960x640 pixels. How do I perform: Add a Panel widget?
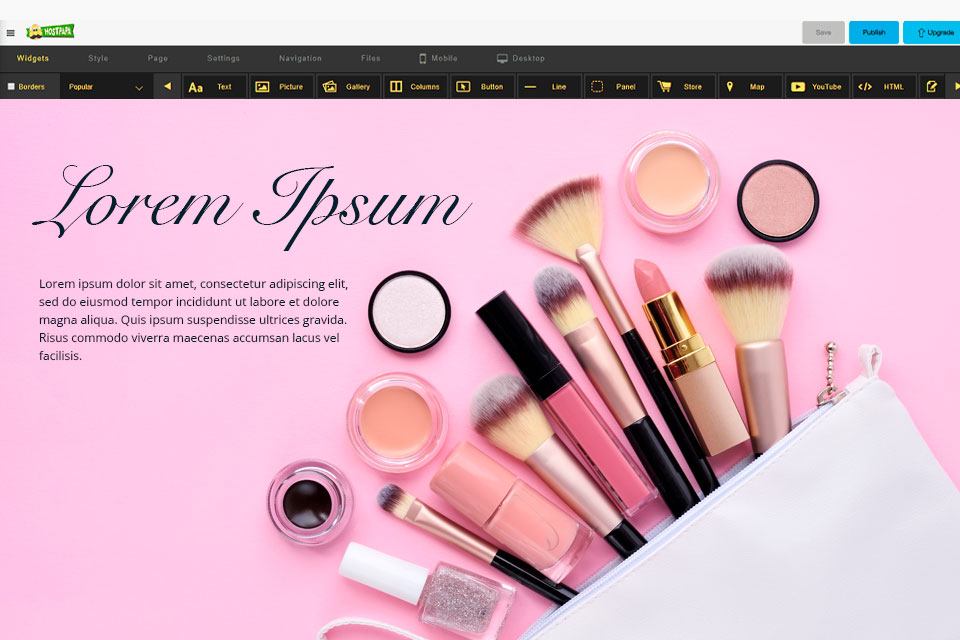616,87
